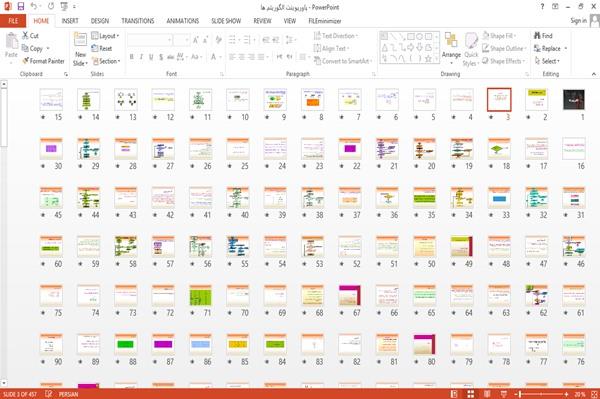Click the spell check icon in status bar

coord(49,394)
